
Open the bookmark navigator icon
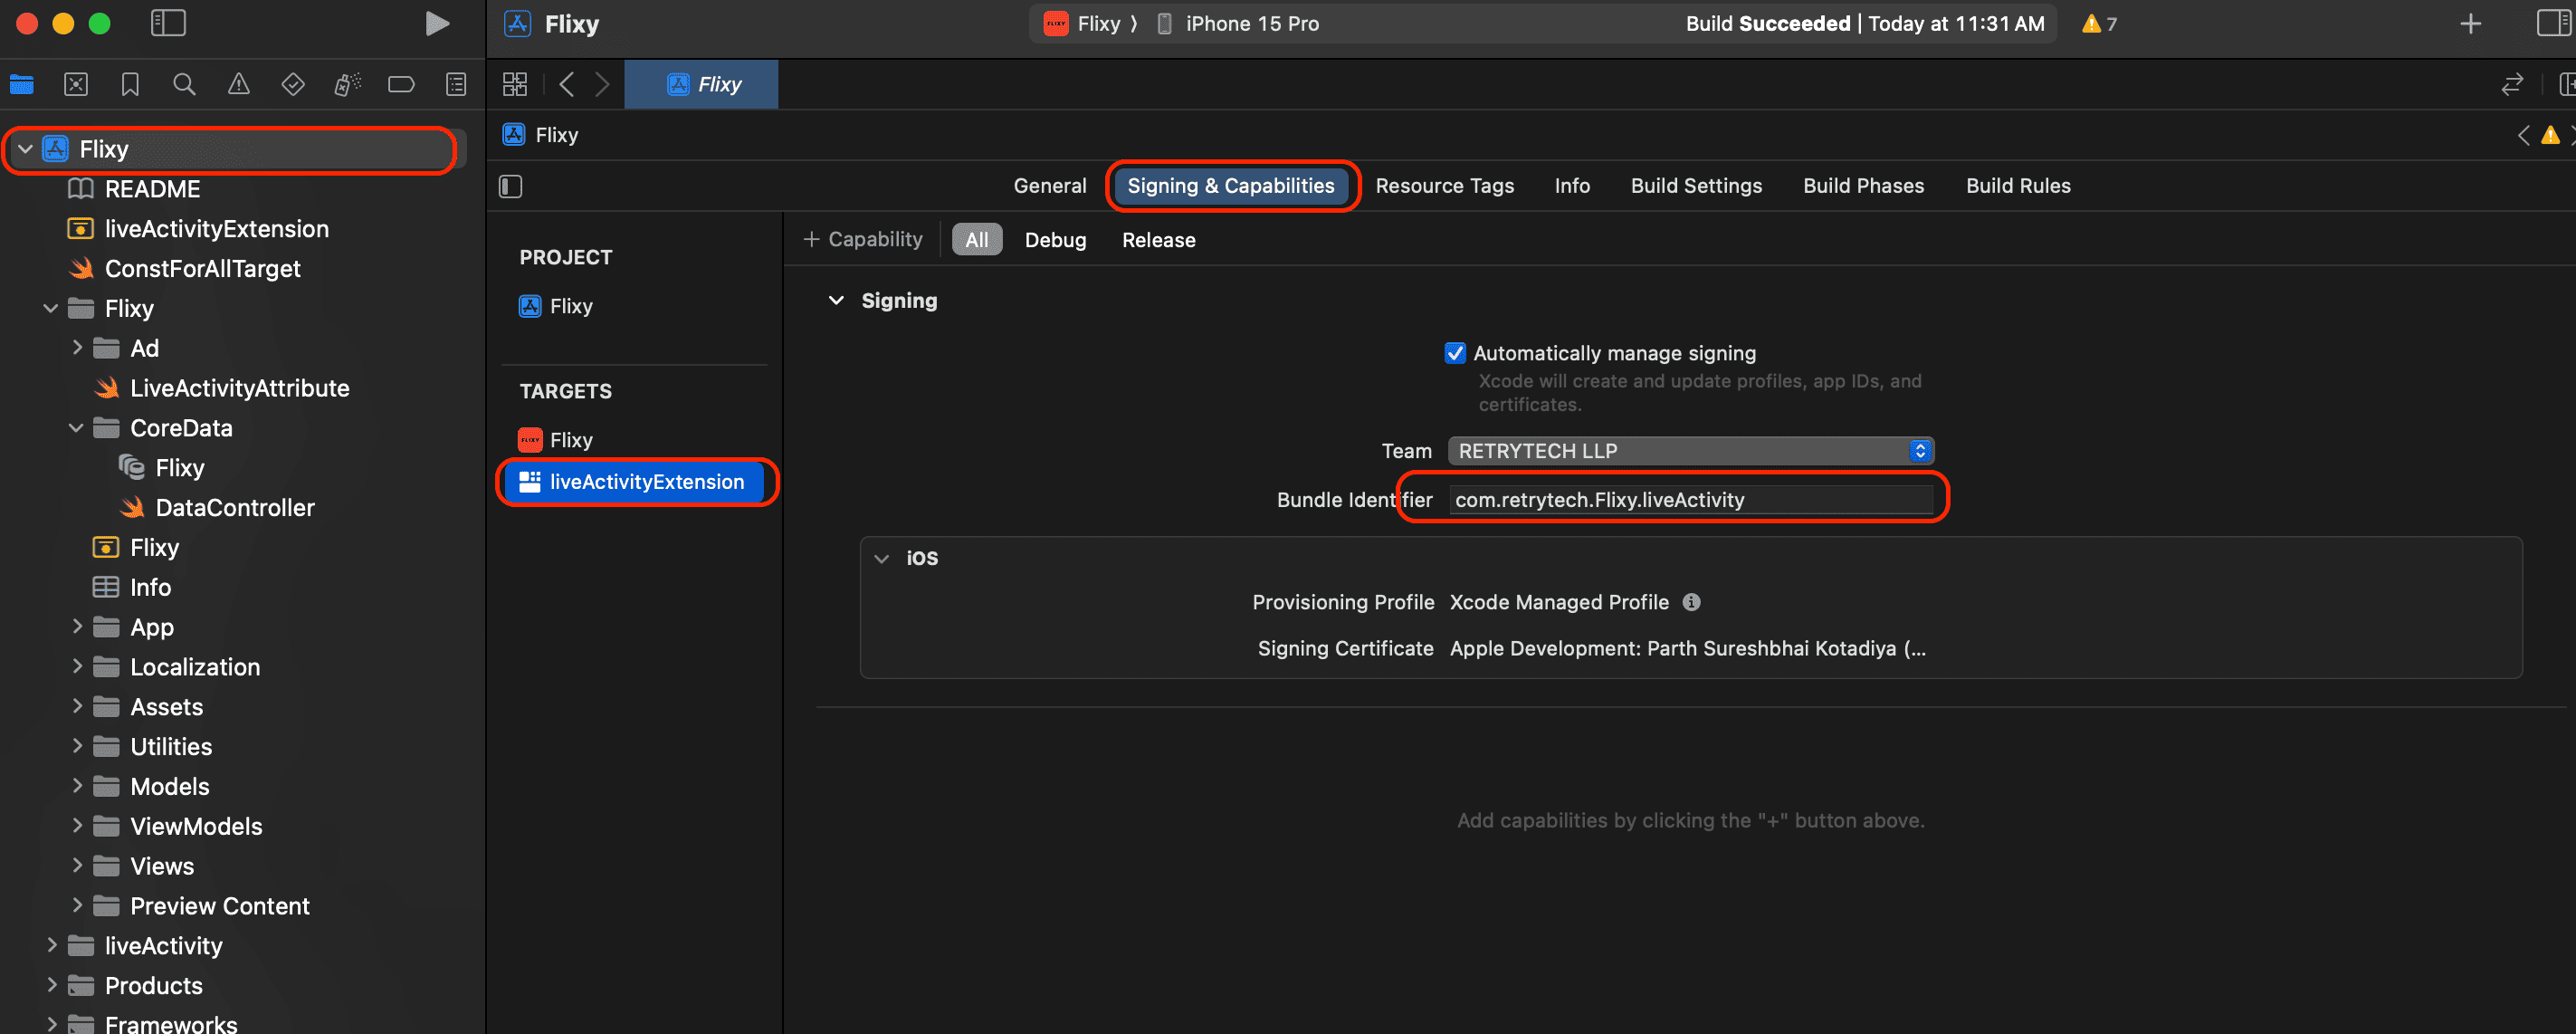pyautogui.click(x=130, y=85)
